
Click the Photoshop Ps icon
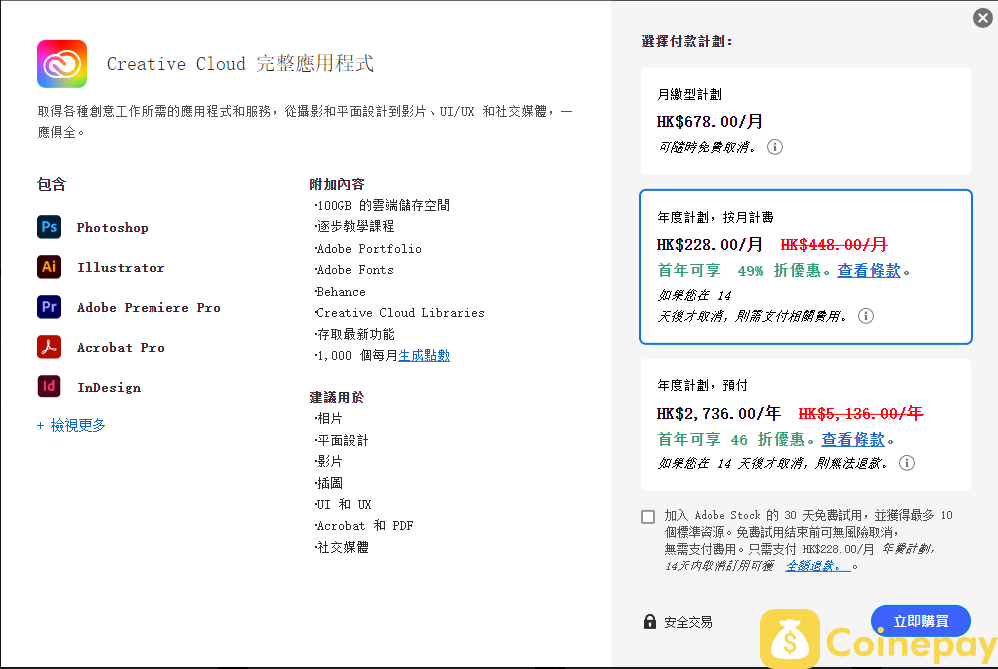coord(49,227)
